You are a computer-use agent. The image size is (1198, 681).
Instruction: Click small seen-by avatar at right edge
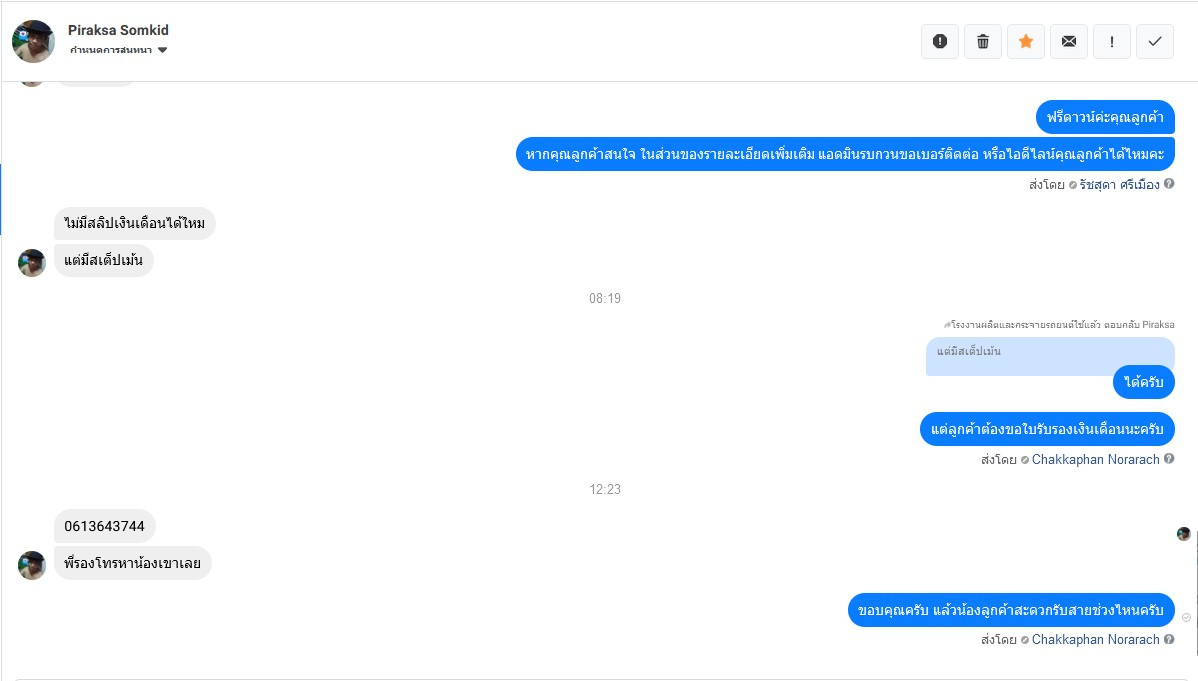(x=1183, y=533)
